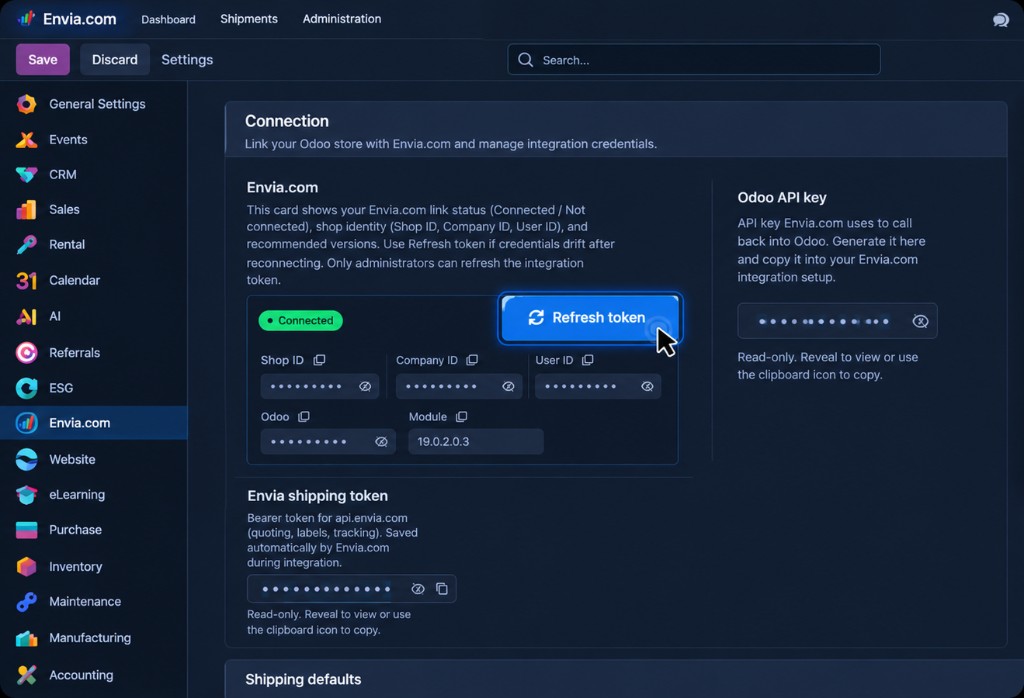The height and width of the screenshot is (698, 1024).
Task: Select AI in the sidebar
Action: point(93,316)
